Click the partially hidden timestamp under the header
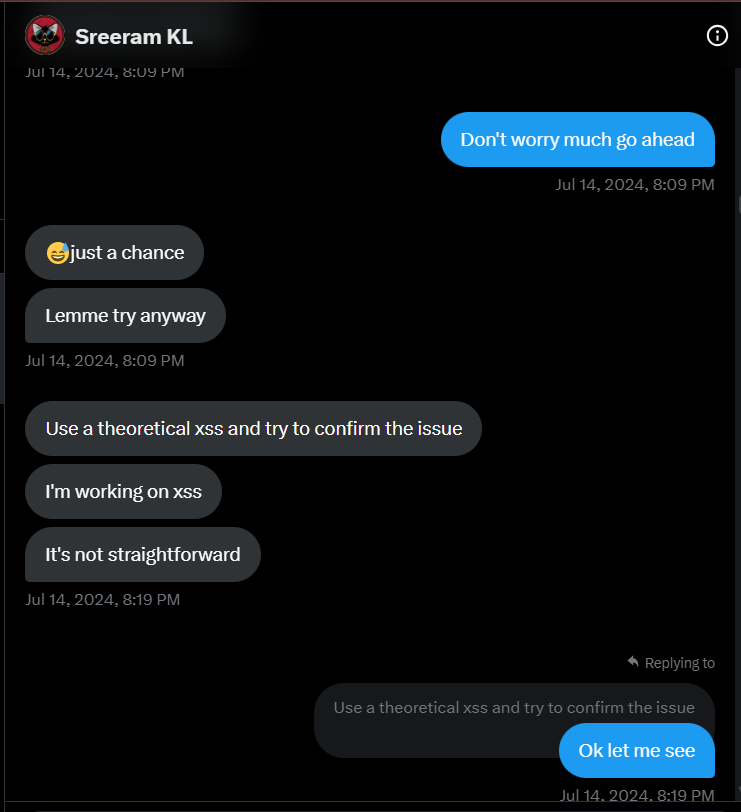Image resolution: width=741 pixels, height=812 pixels. [x=105, y=73]
